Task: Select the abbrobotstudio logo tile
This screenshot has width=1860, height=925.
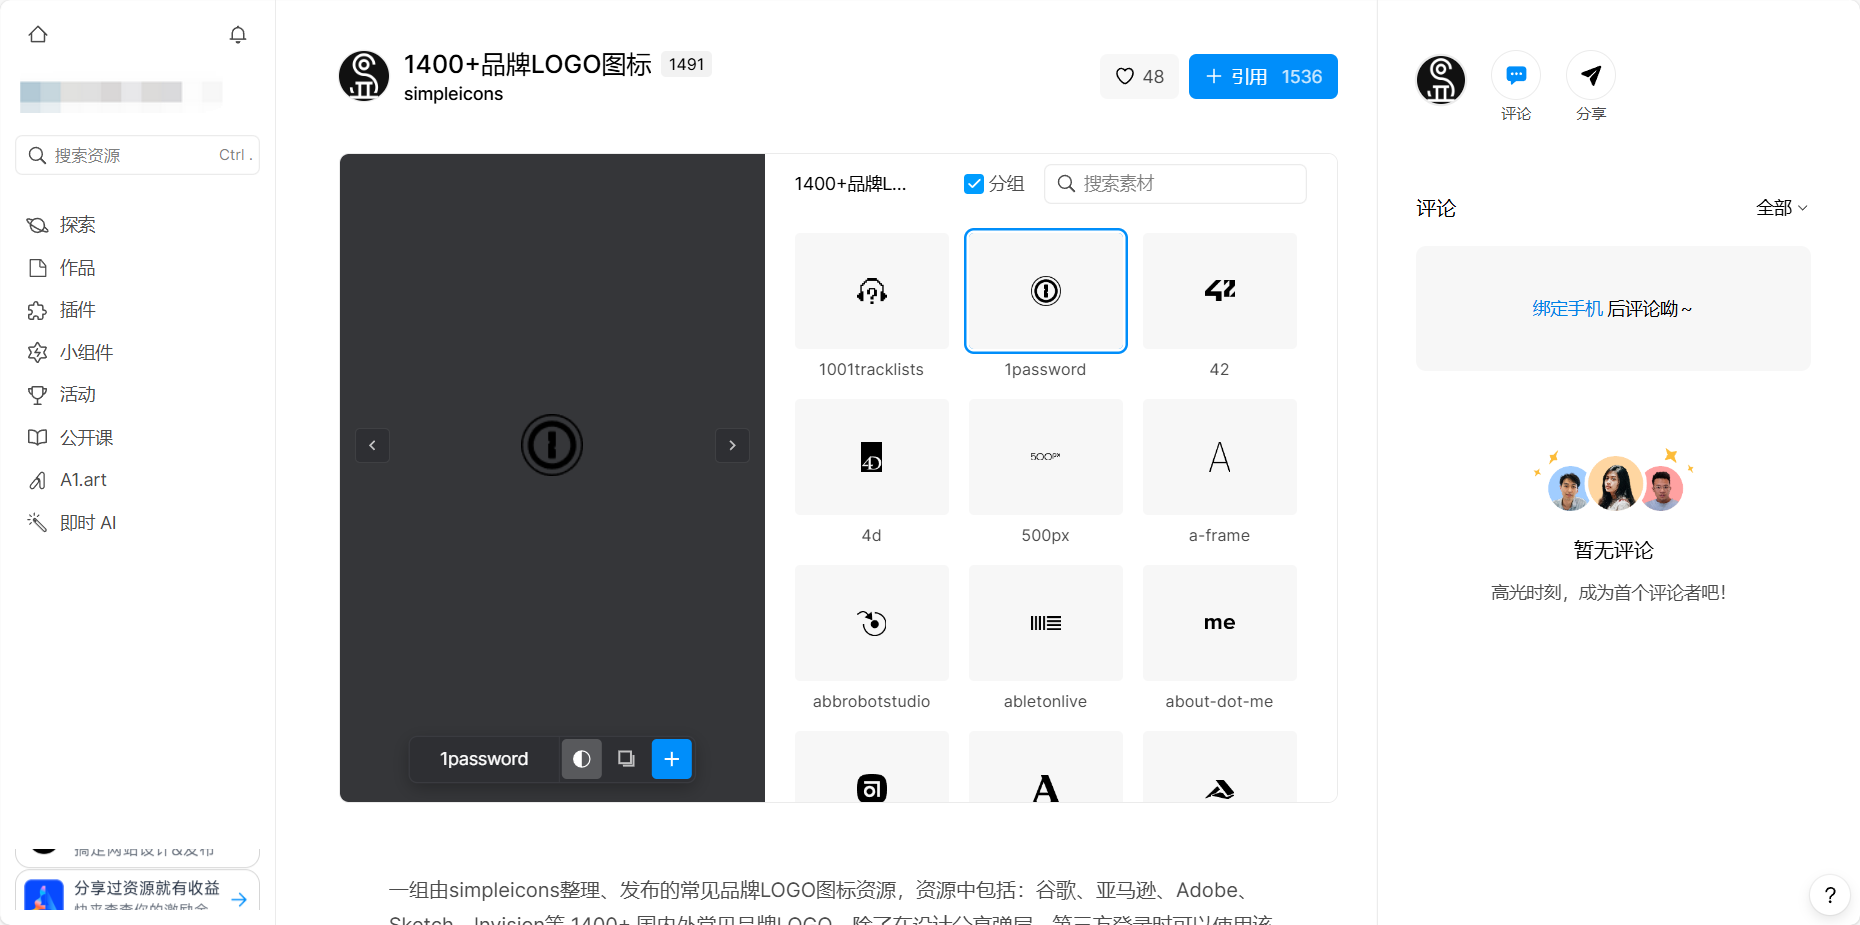Action: 872,623
